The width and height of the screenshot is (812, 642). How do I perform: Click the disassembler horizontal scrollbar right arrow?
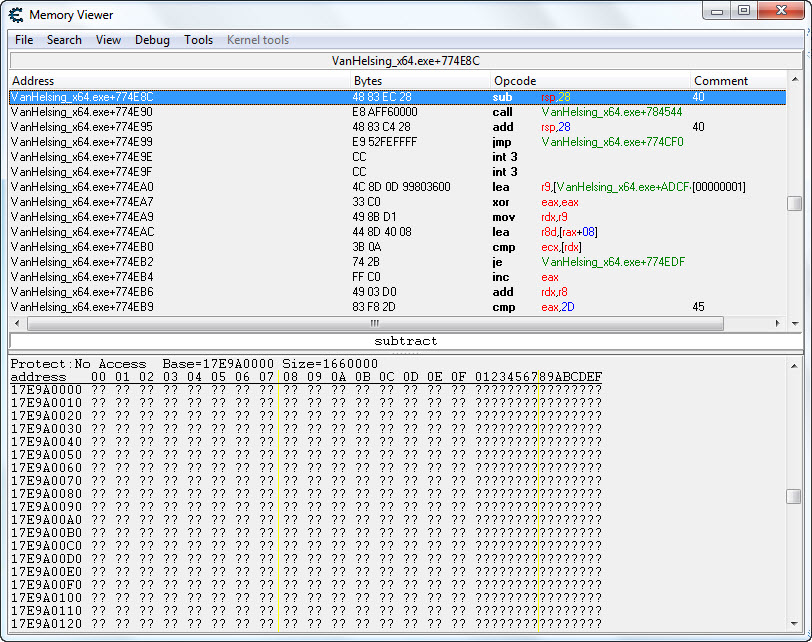pyautogui.click(x=779, y=324)
